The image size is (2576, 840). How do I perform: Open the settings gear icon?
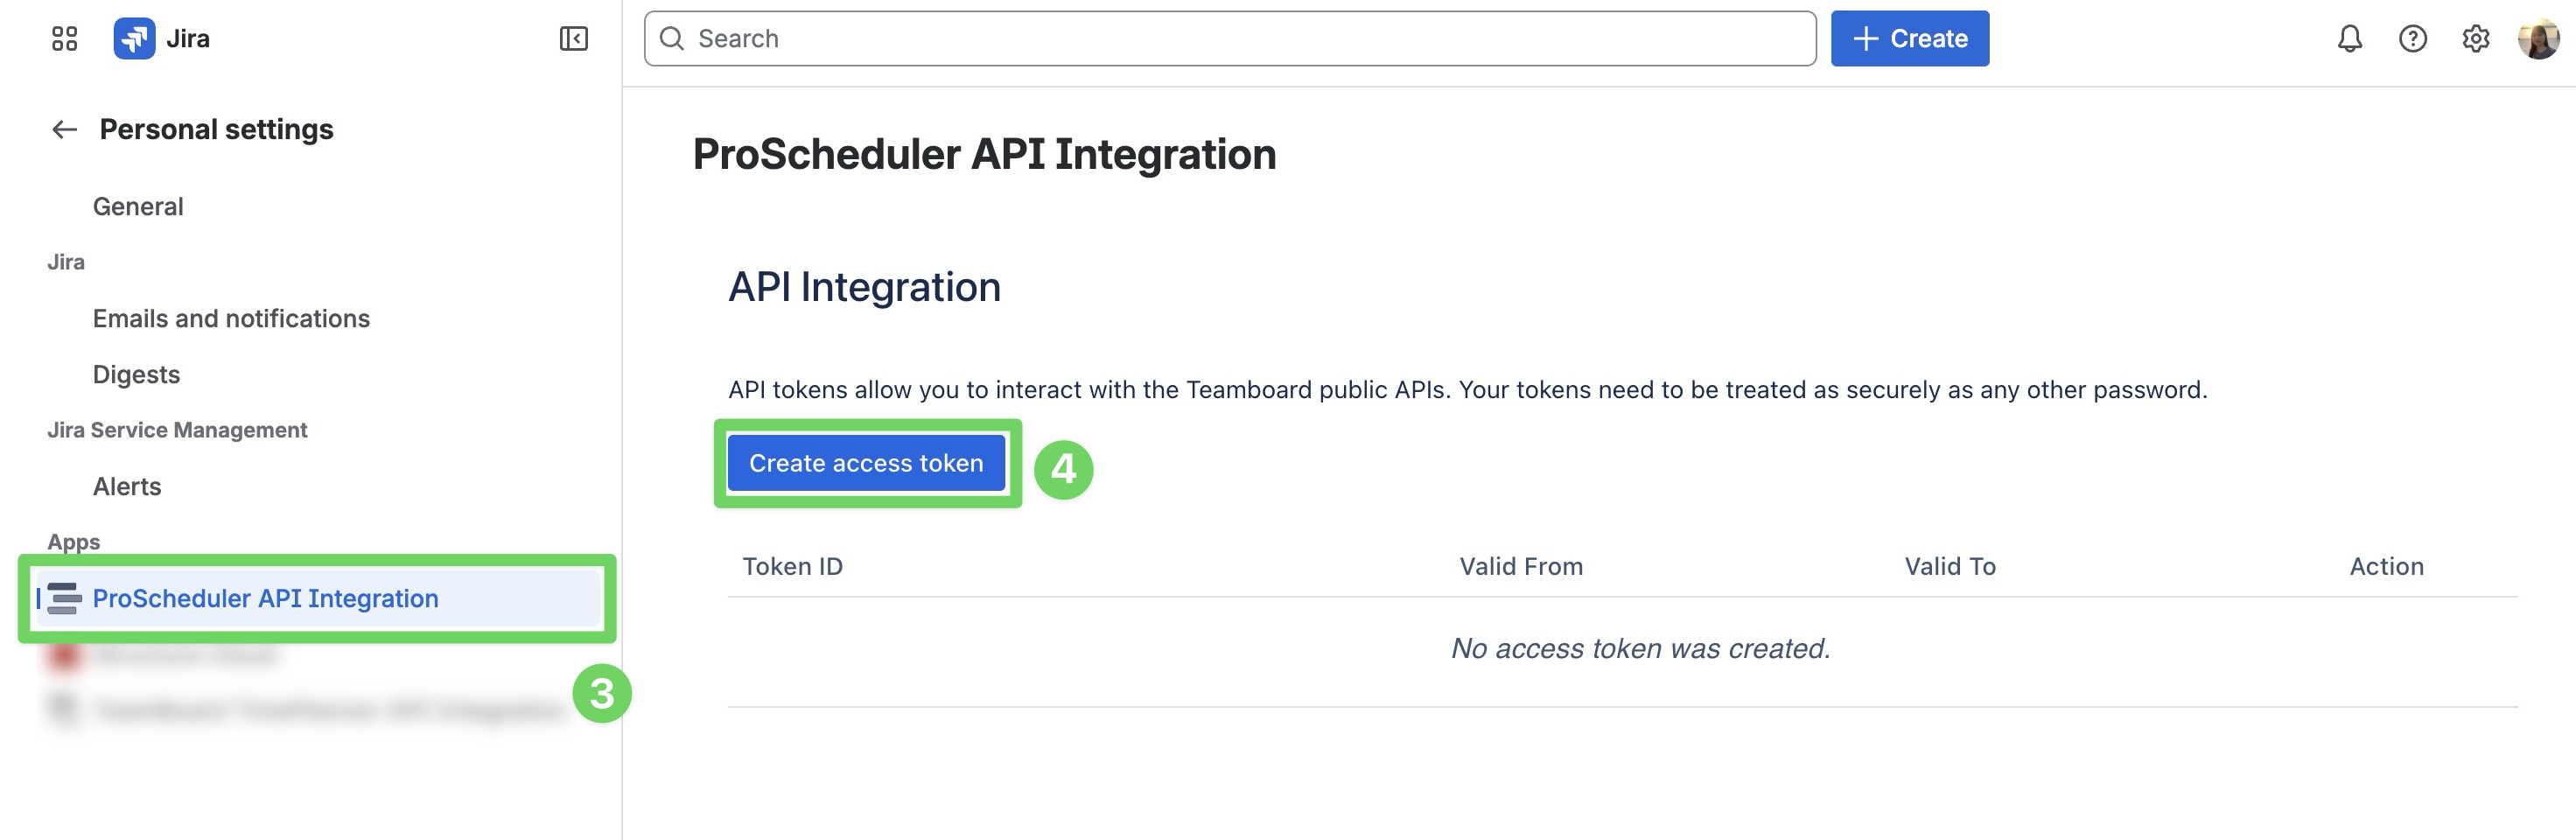pyautogui.click(x=2475, y=39)
